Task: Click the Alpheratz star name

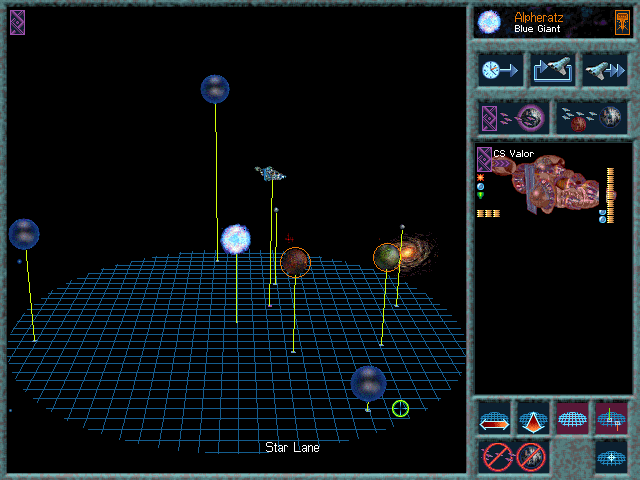Action: (x=538, y=17)
